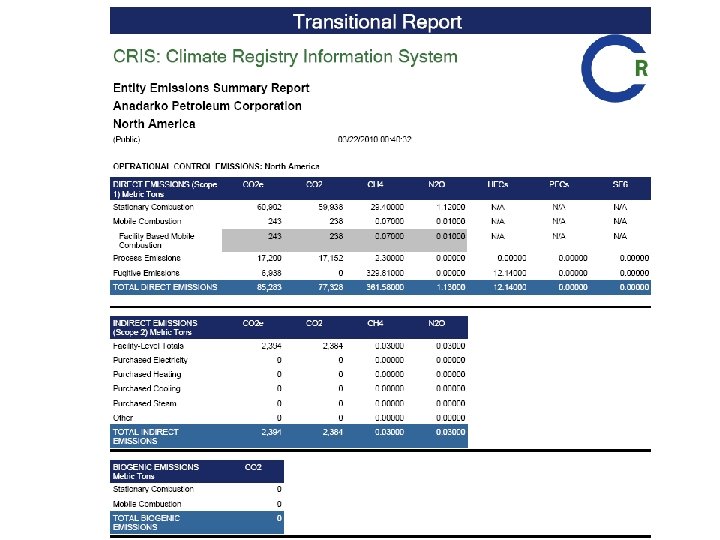The height and width of the screenshot is (540, 720).
Task: Click HFCs value 12.14000 in Fugitive Emissions row
Action: [509, 273]
